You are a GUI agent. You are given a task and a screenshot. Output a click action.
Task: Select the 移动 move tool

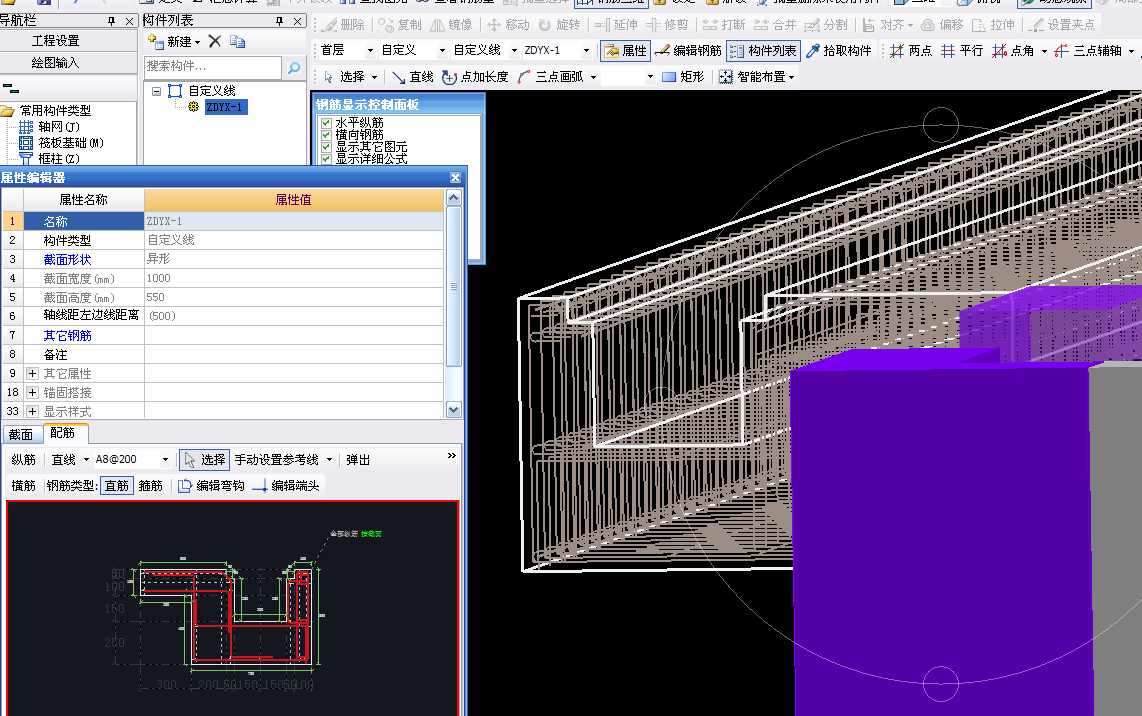(508, 25)
